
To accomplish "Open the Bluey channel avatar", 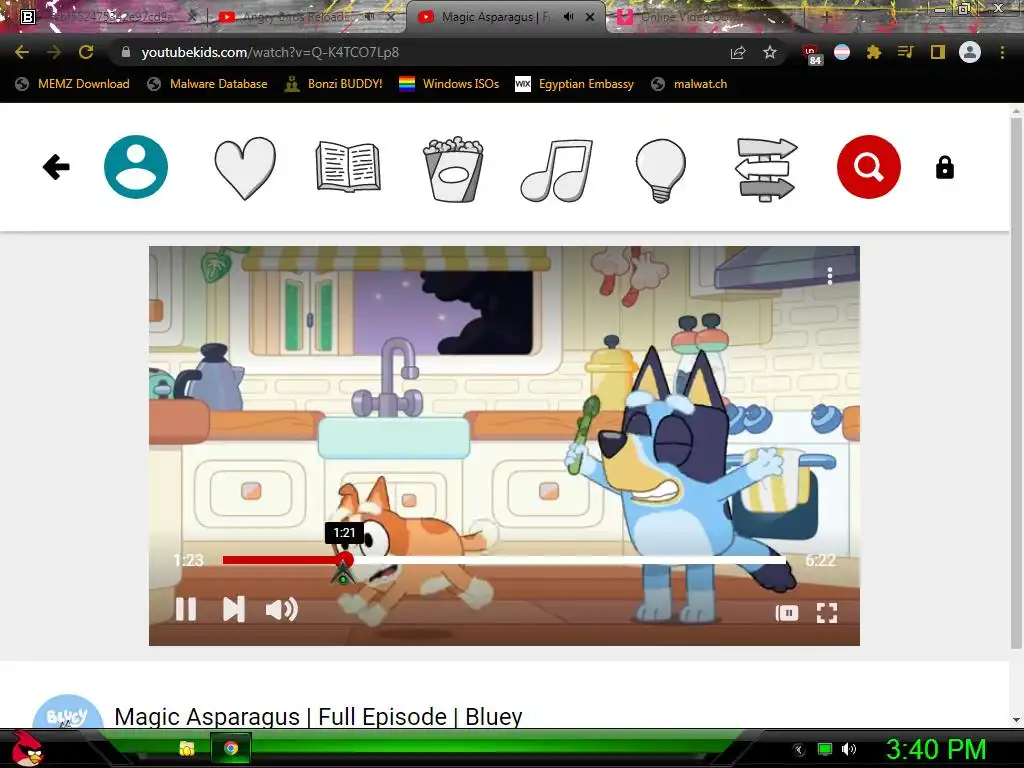I will (68, 712).
